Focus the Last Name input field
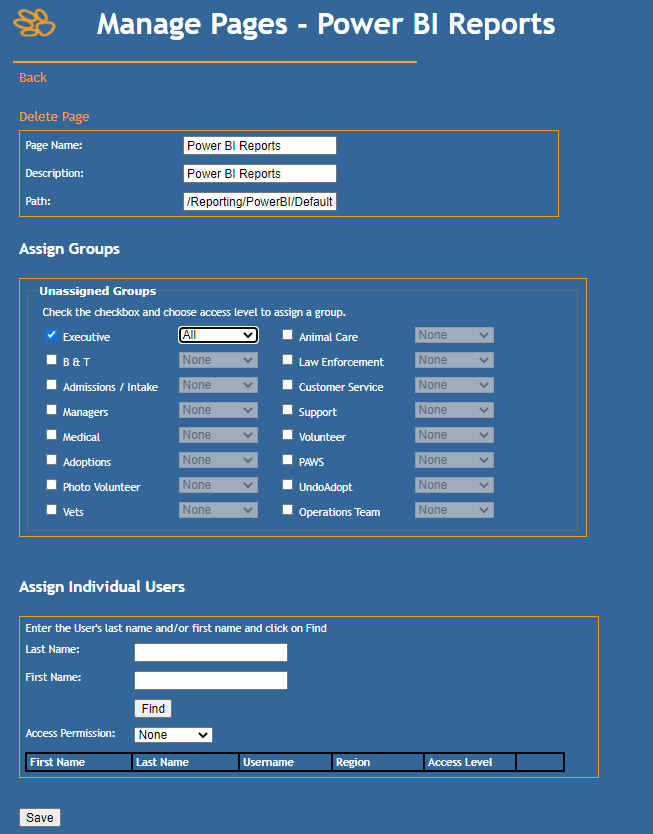 (211, 653)
